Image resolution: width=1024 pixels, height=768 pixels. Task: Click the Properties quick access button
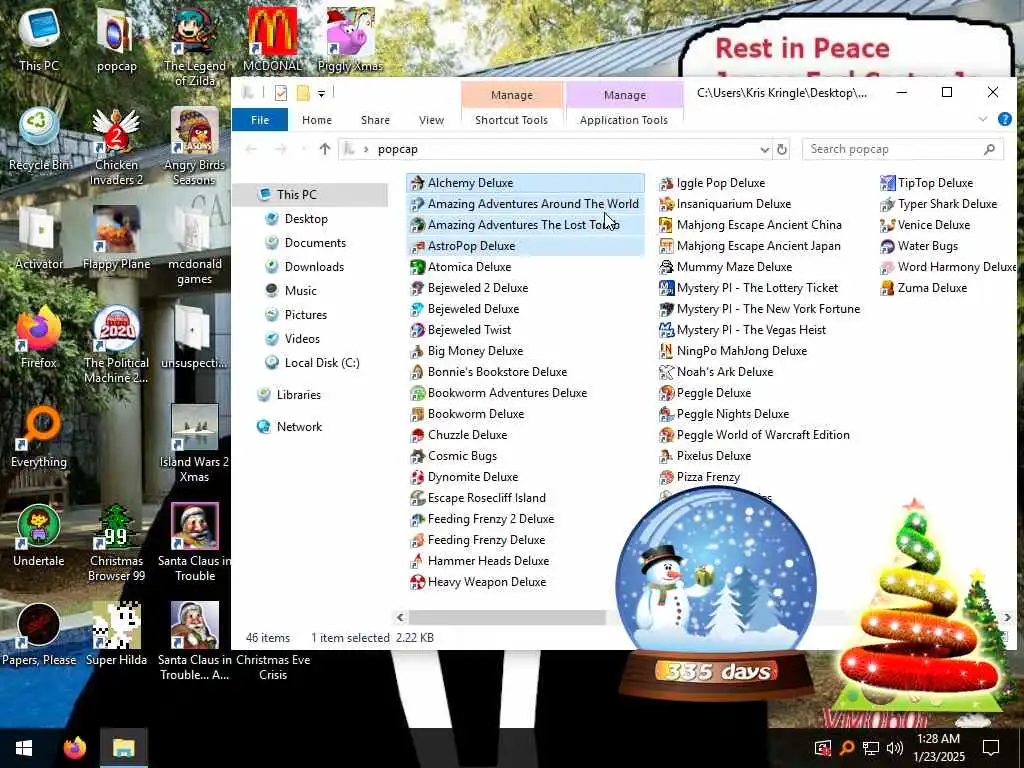click(281, 93)
